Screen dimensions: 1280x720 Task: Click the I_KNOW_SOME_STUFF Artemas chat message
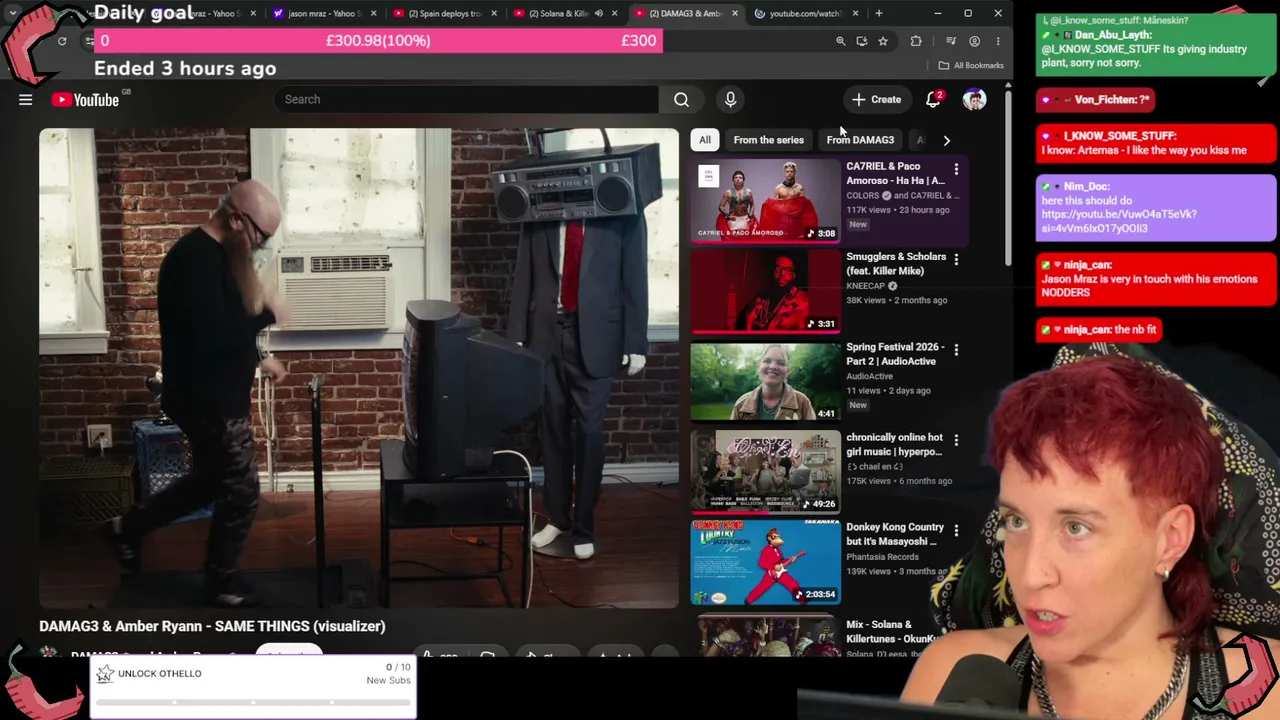point(1155,143)
